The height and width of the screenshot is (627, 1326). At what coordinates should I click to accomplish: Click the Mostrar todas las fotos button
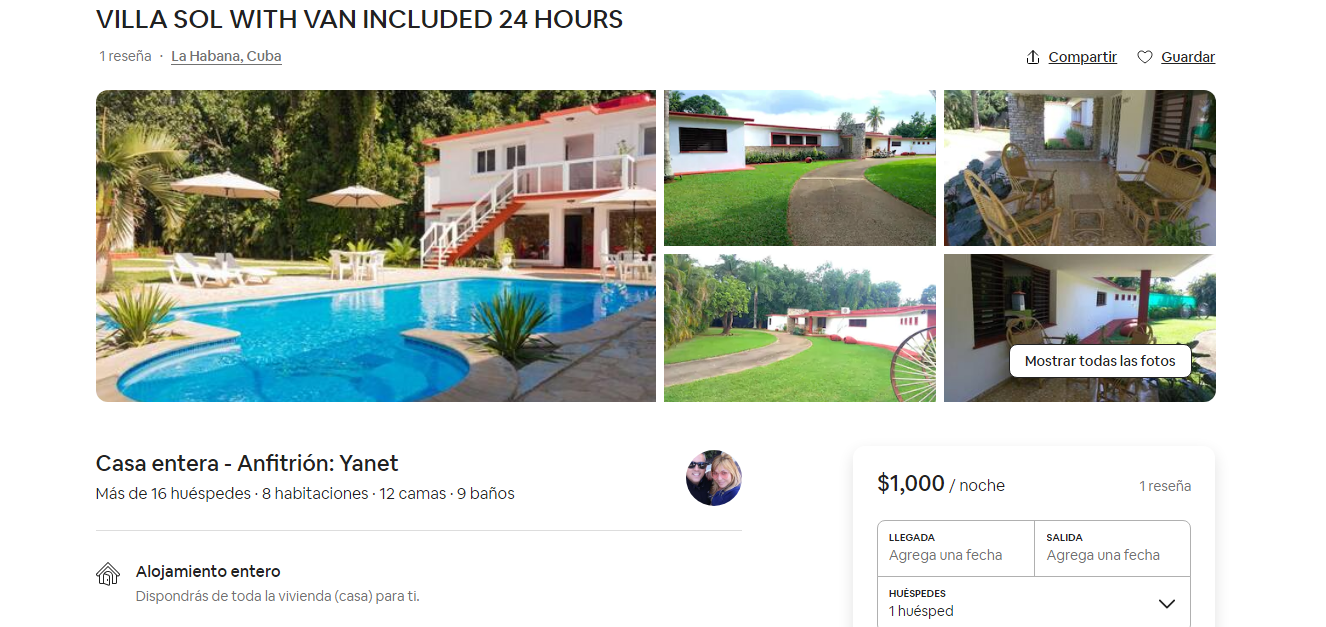pyautogui.click(x=1100, y=360)
